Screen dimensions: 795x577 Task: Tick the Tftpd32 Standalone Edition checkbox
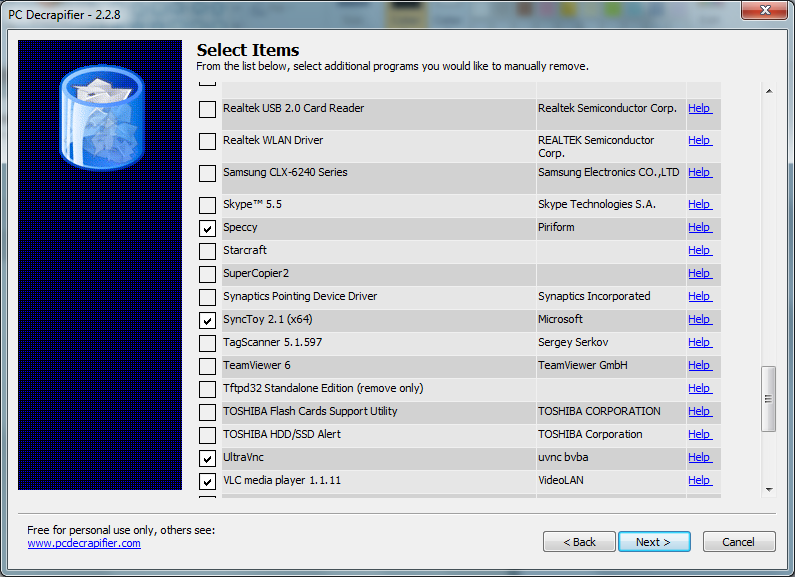coord(207,389)
